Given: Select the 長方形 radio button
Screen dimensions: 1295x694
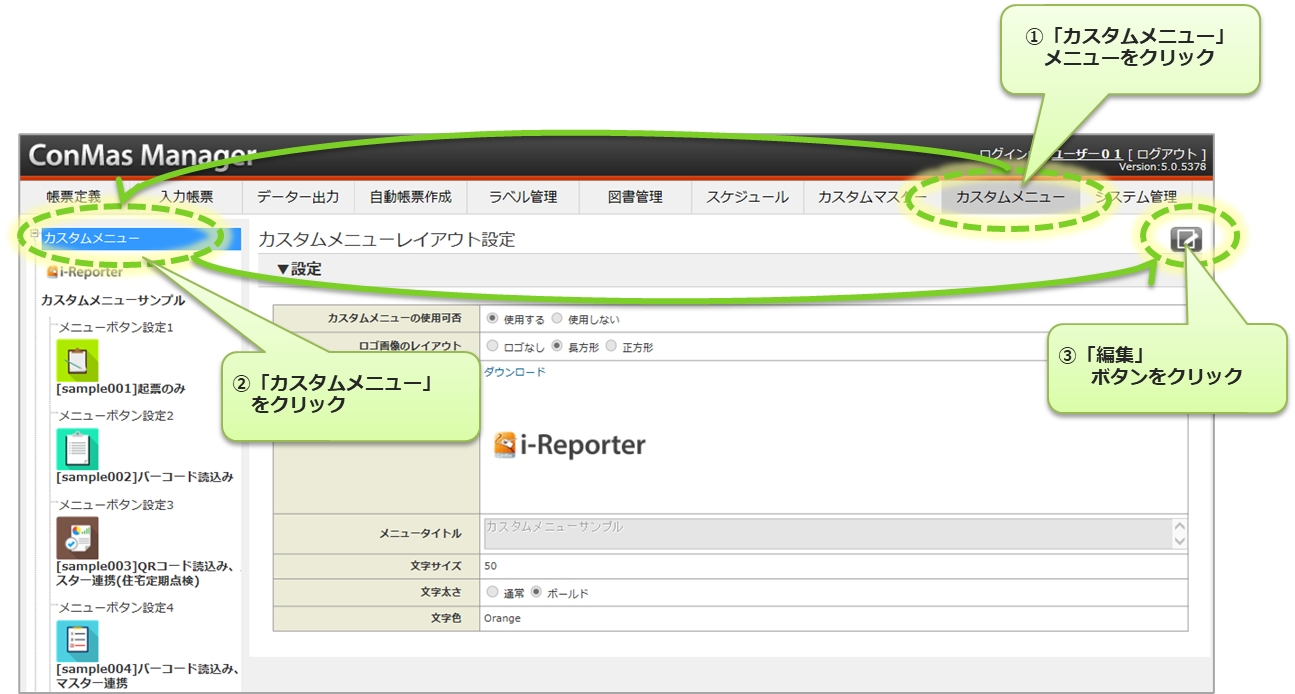Looking at the screenshot, I should 557,346.
